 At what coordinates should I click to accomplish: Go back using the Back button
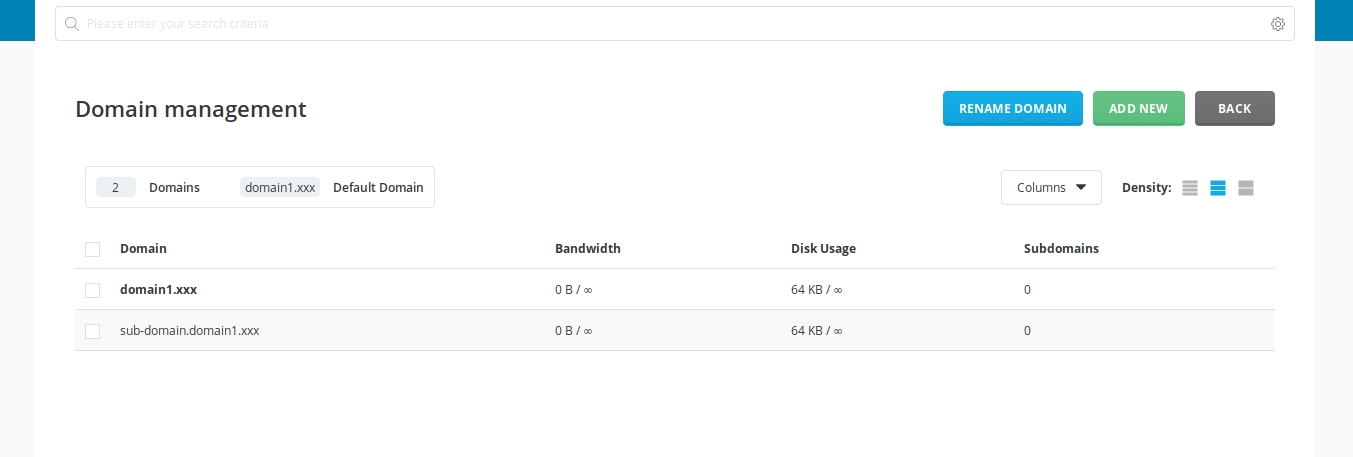click(x=1234, y=108)
